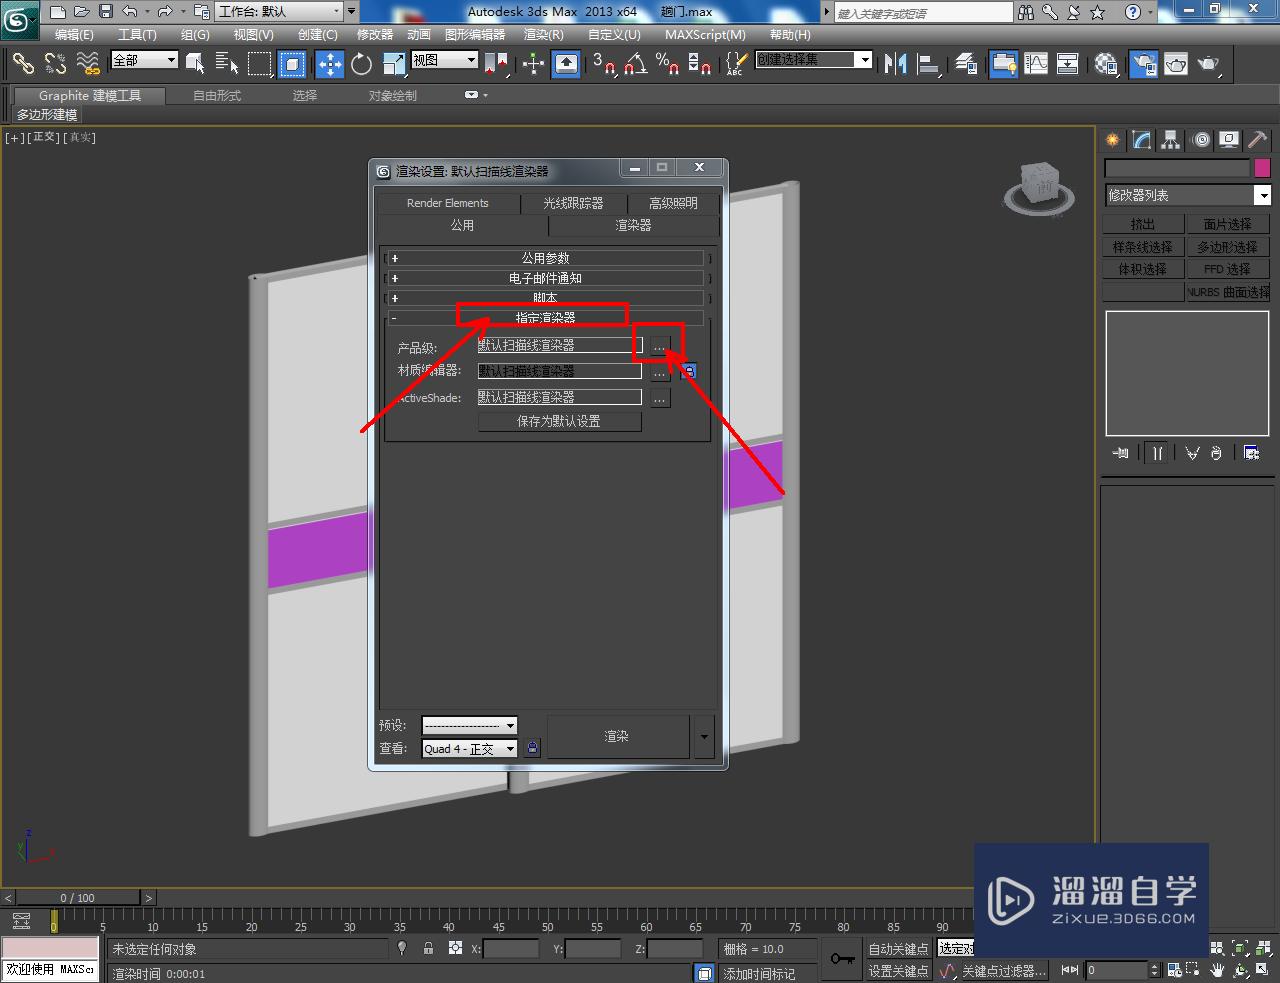
Task: Open the 预设 preset dropdown
Action: pos(469,725)
